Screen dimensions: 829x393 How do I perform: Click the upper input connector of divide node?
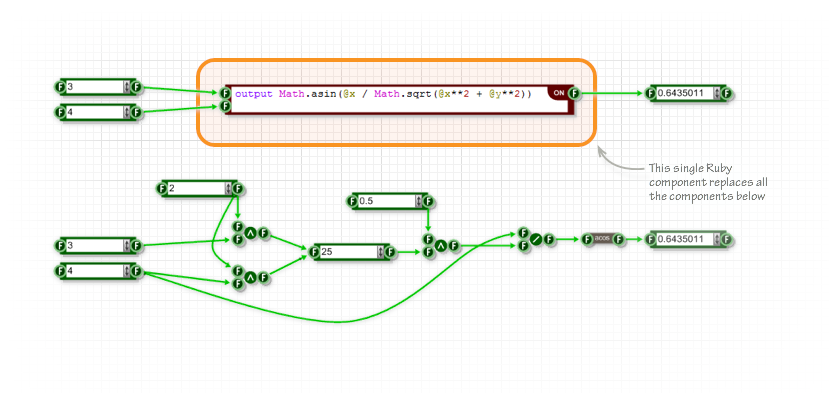(x=523, y=233)
